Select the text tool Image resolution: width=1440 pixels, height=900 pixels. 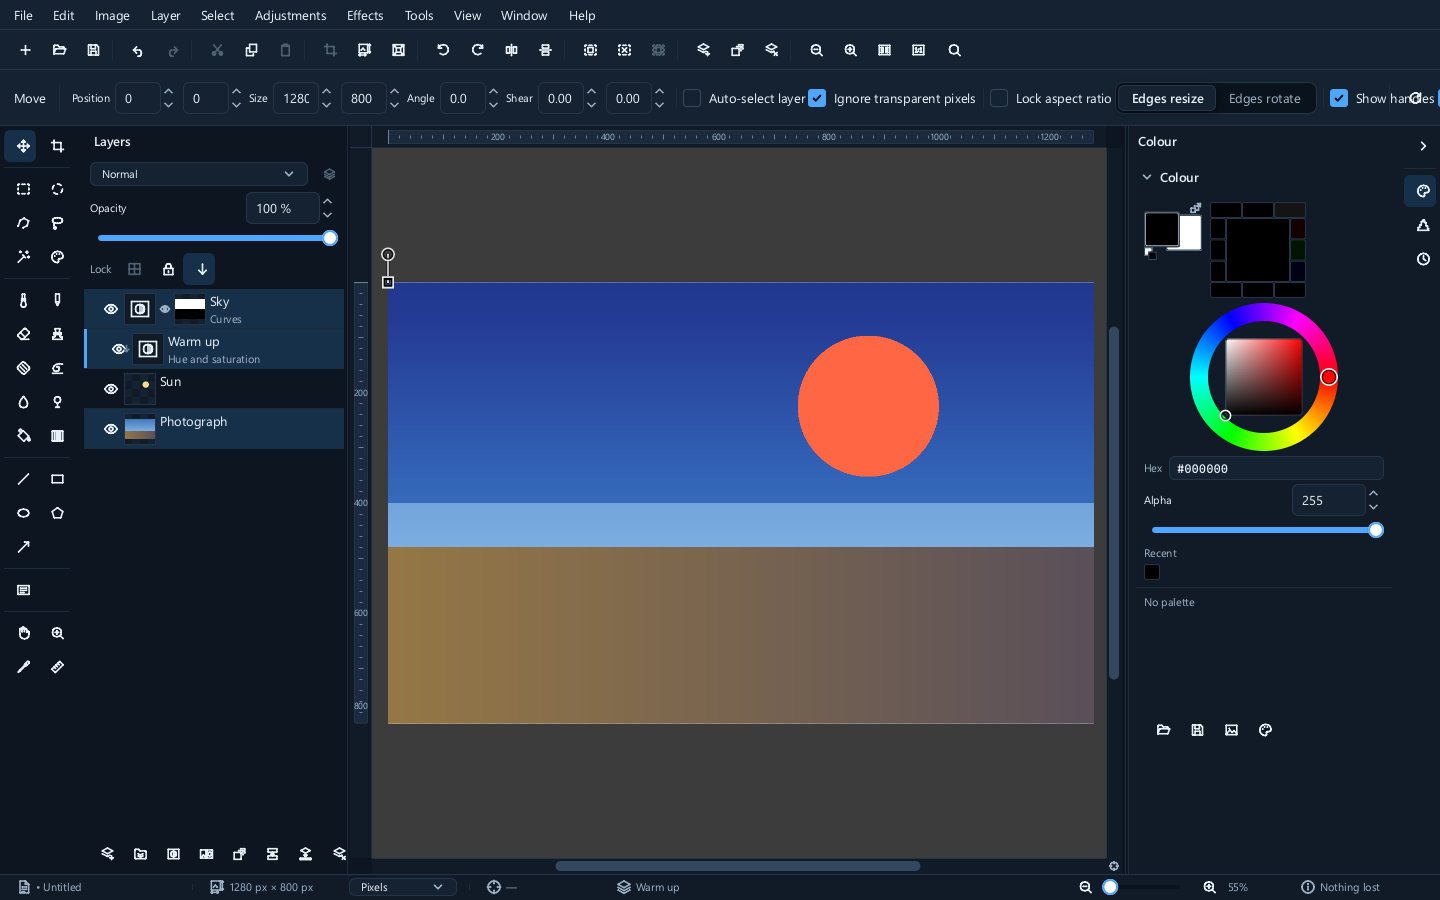(23, 590)
